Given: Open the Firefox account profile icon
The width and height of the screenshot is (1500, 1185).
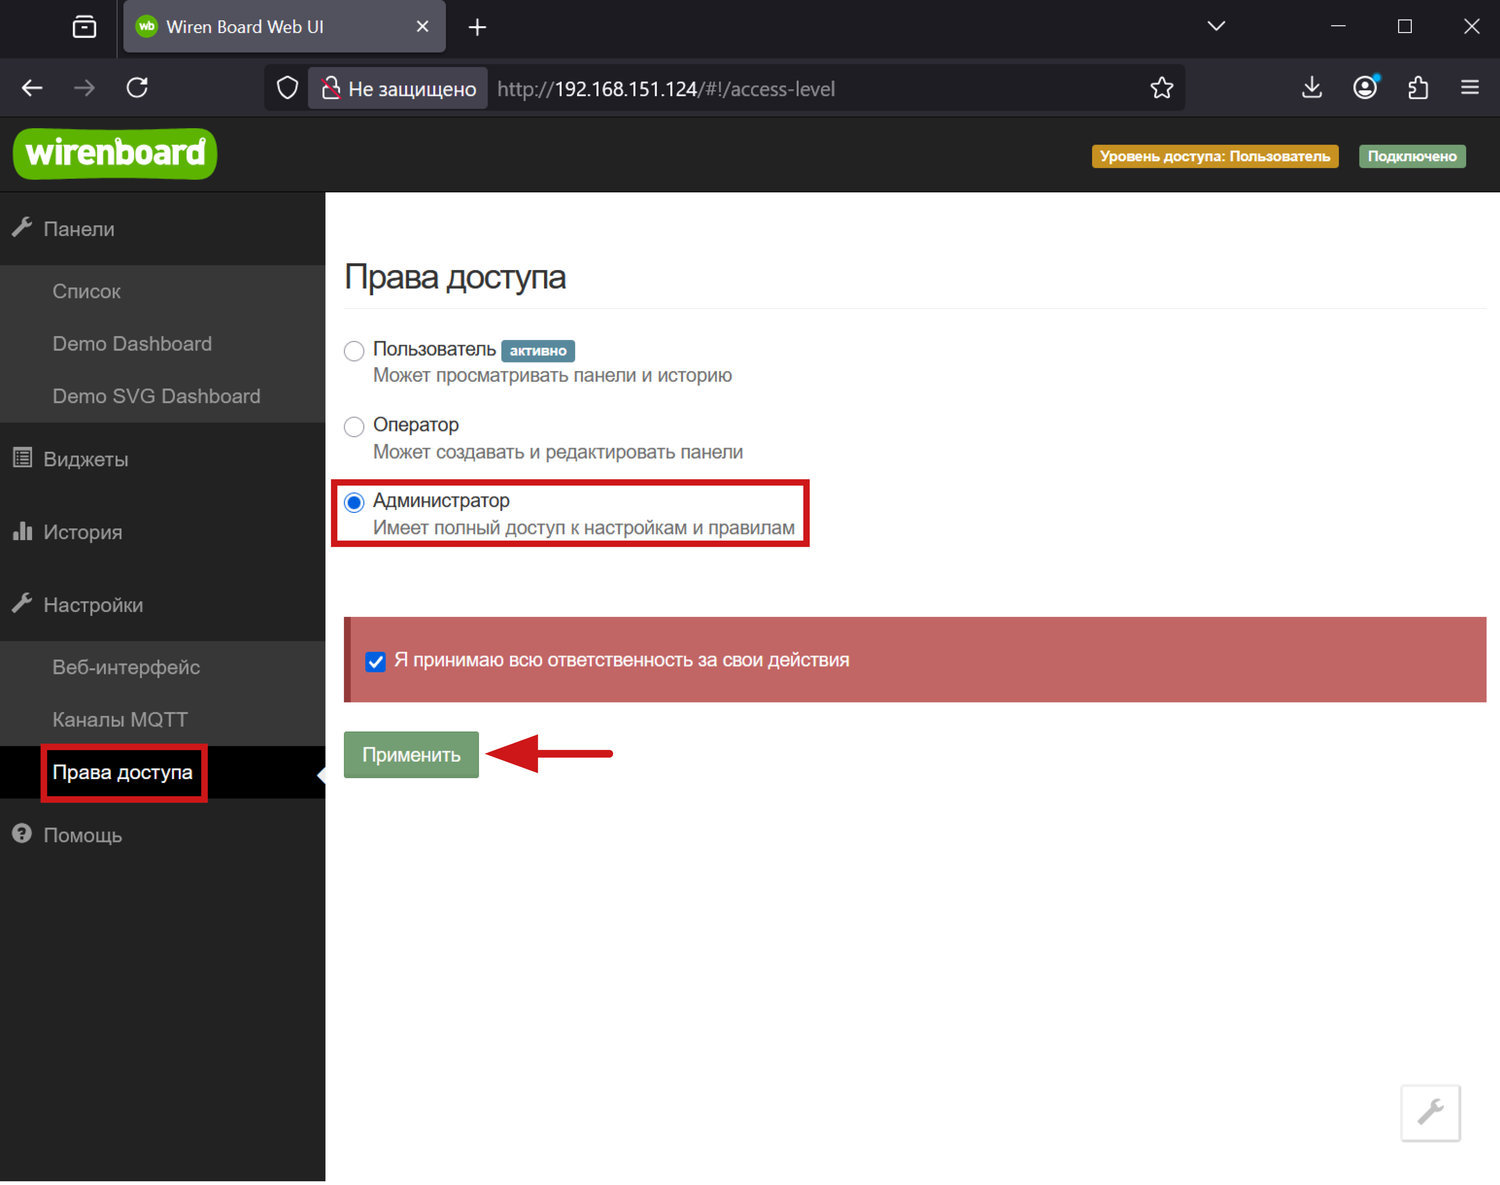Looking at the screenshot, I should point(1365,88).
